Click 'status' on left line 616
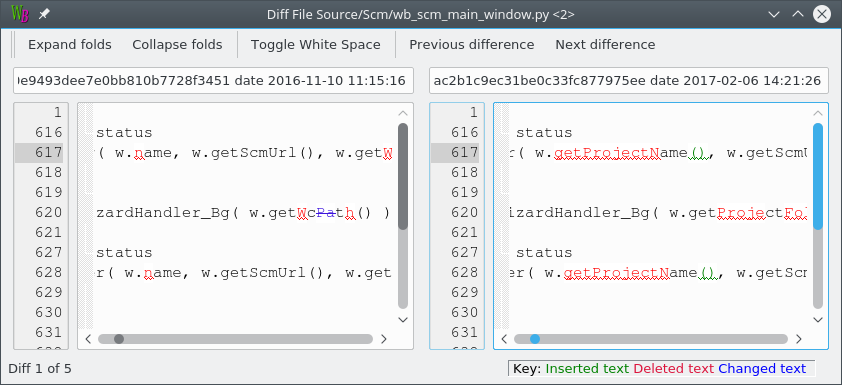The image size is (842, 385). 124,133
